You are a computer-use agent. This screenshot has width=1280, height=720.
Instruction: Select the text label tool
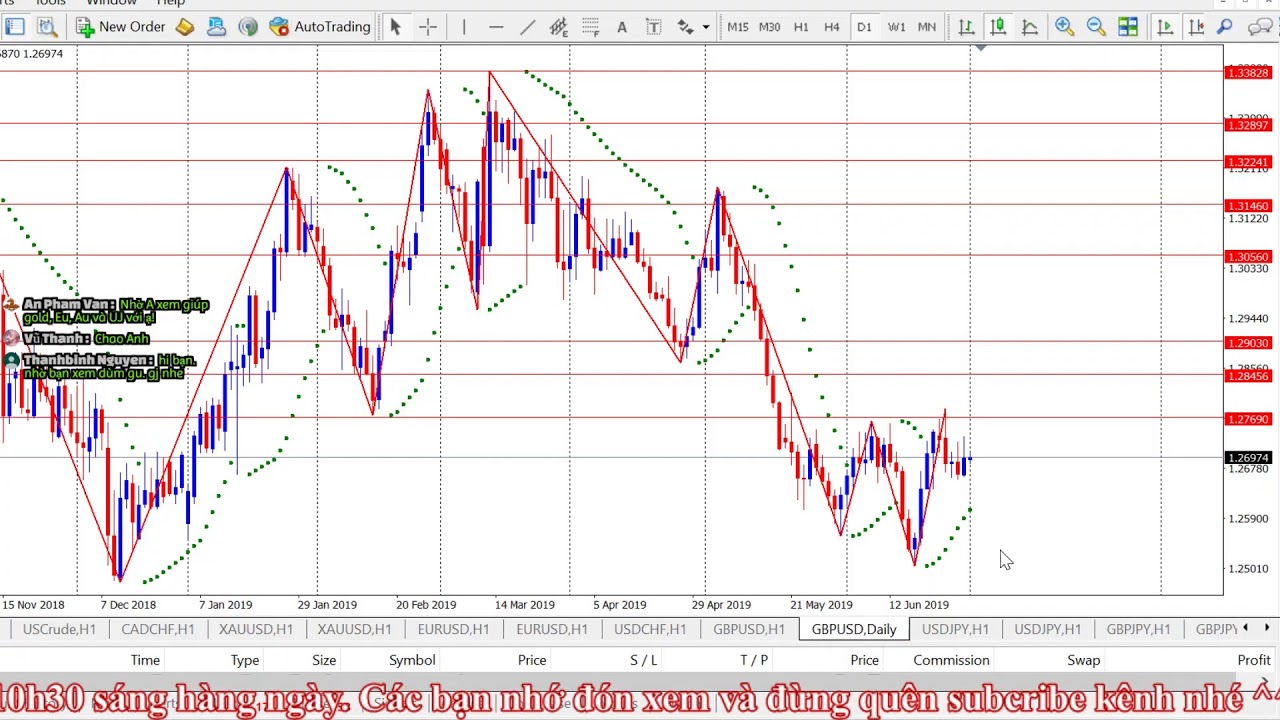tap(654, 27)
